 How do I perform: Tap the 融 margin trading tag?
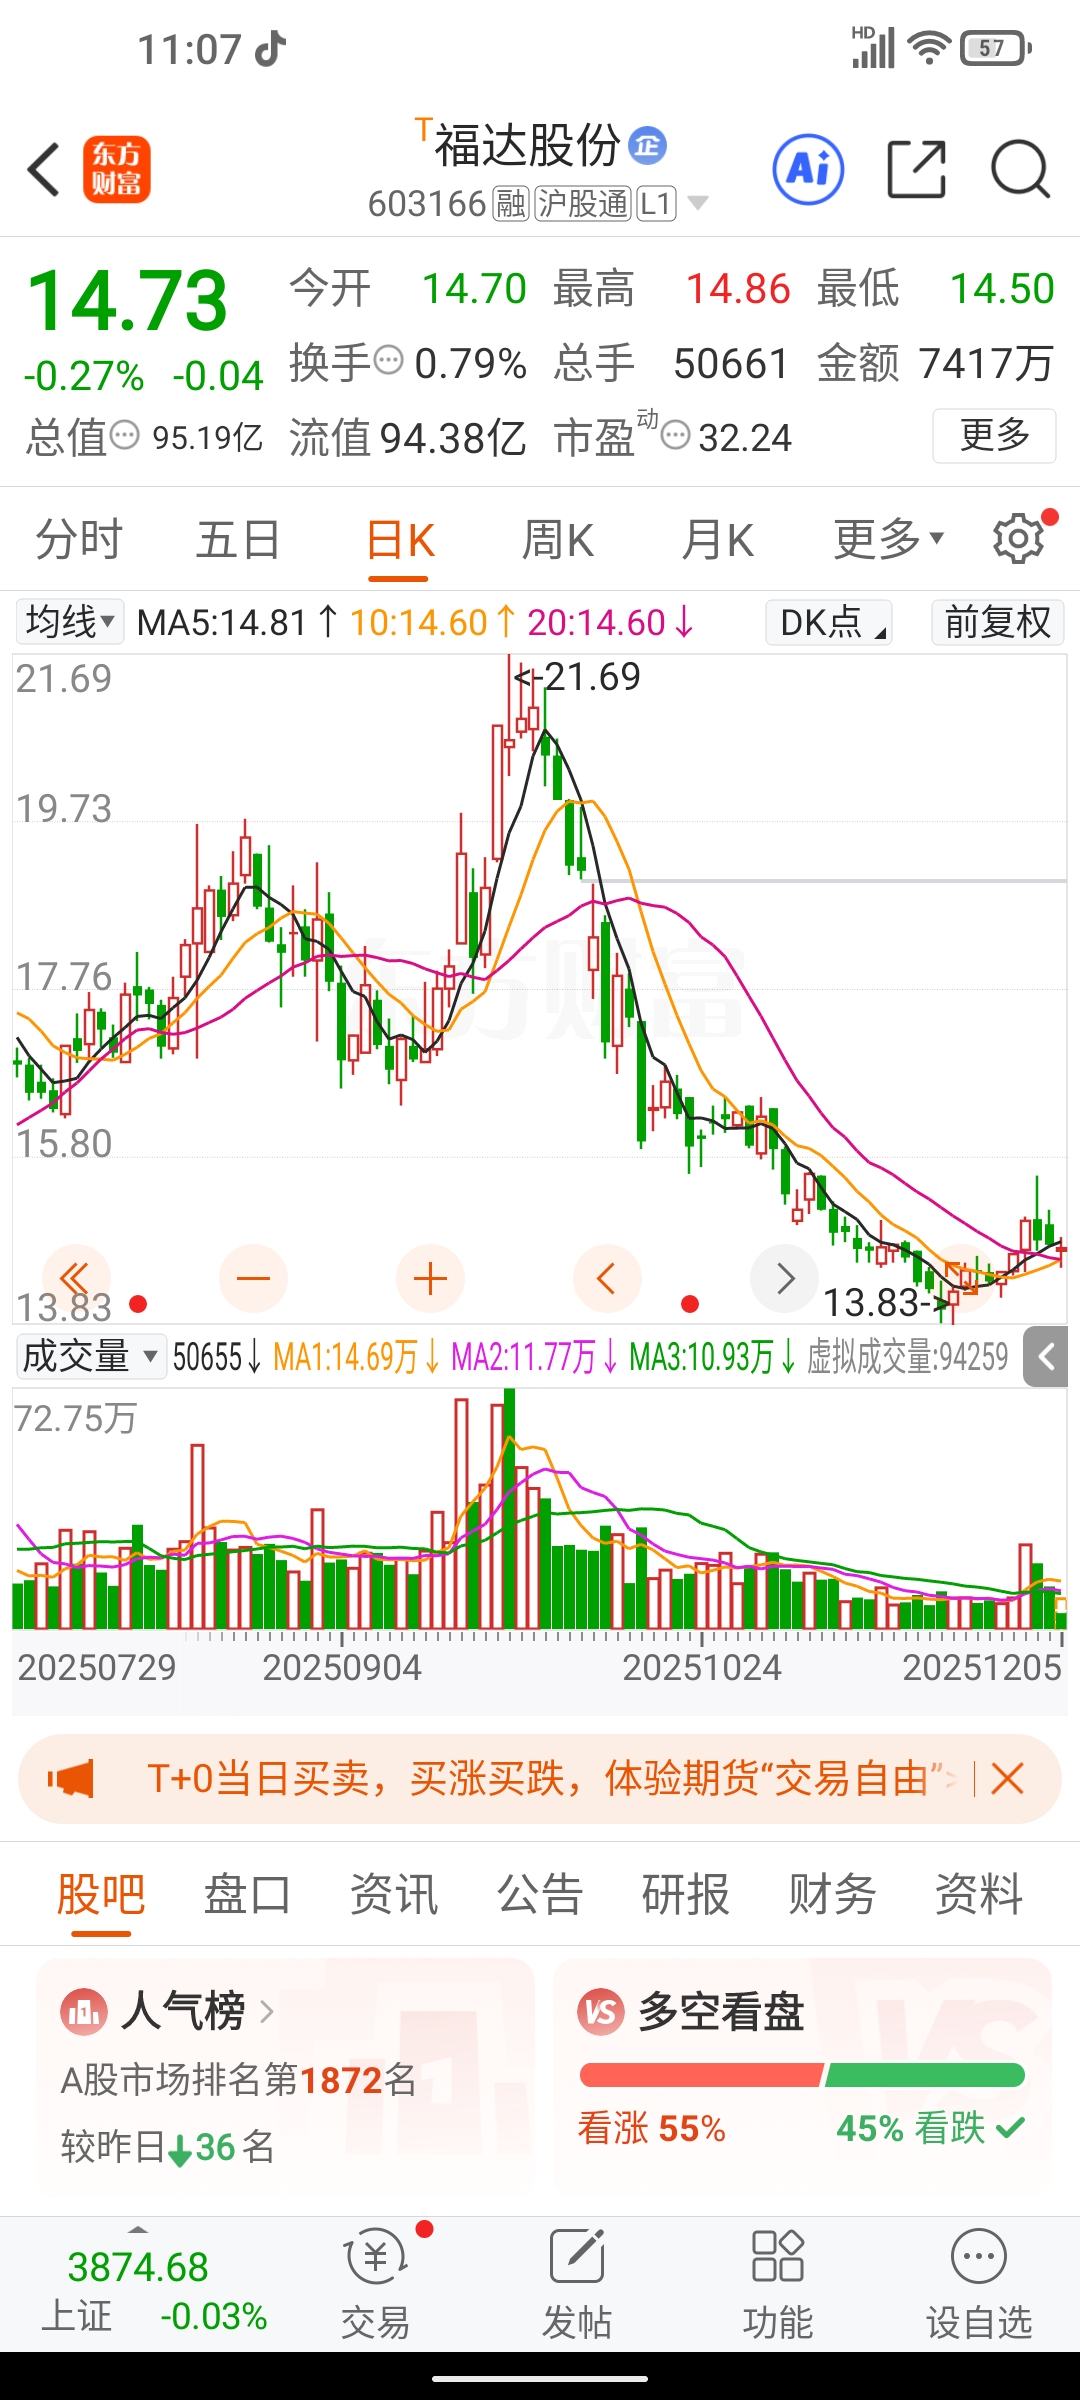[x=511, y=204]
